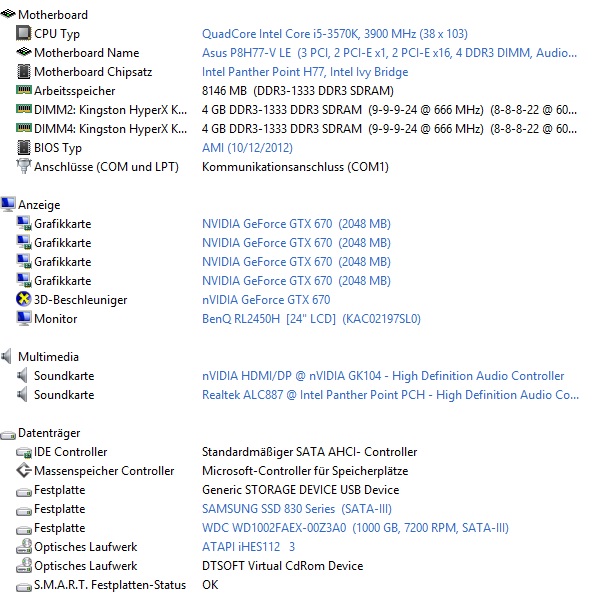Open the Asus P8H77-V LE link
This screenshot has height=603, width=608.
click(389, 53)
